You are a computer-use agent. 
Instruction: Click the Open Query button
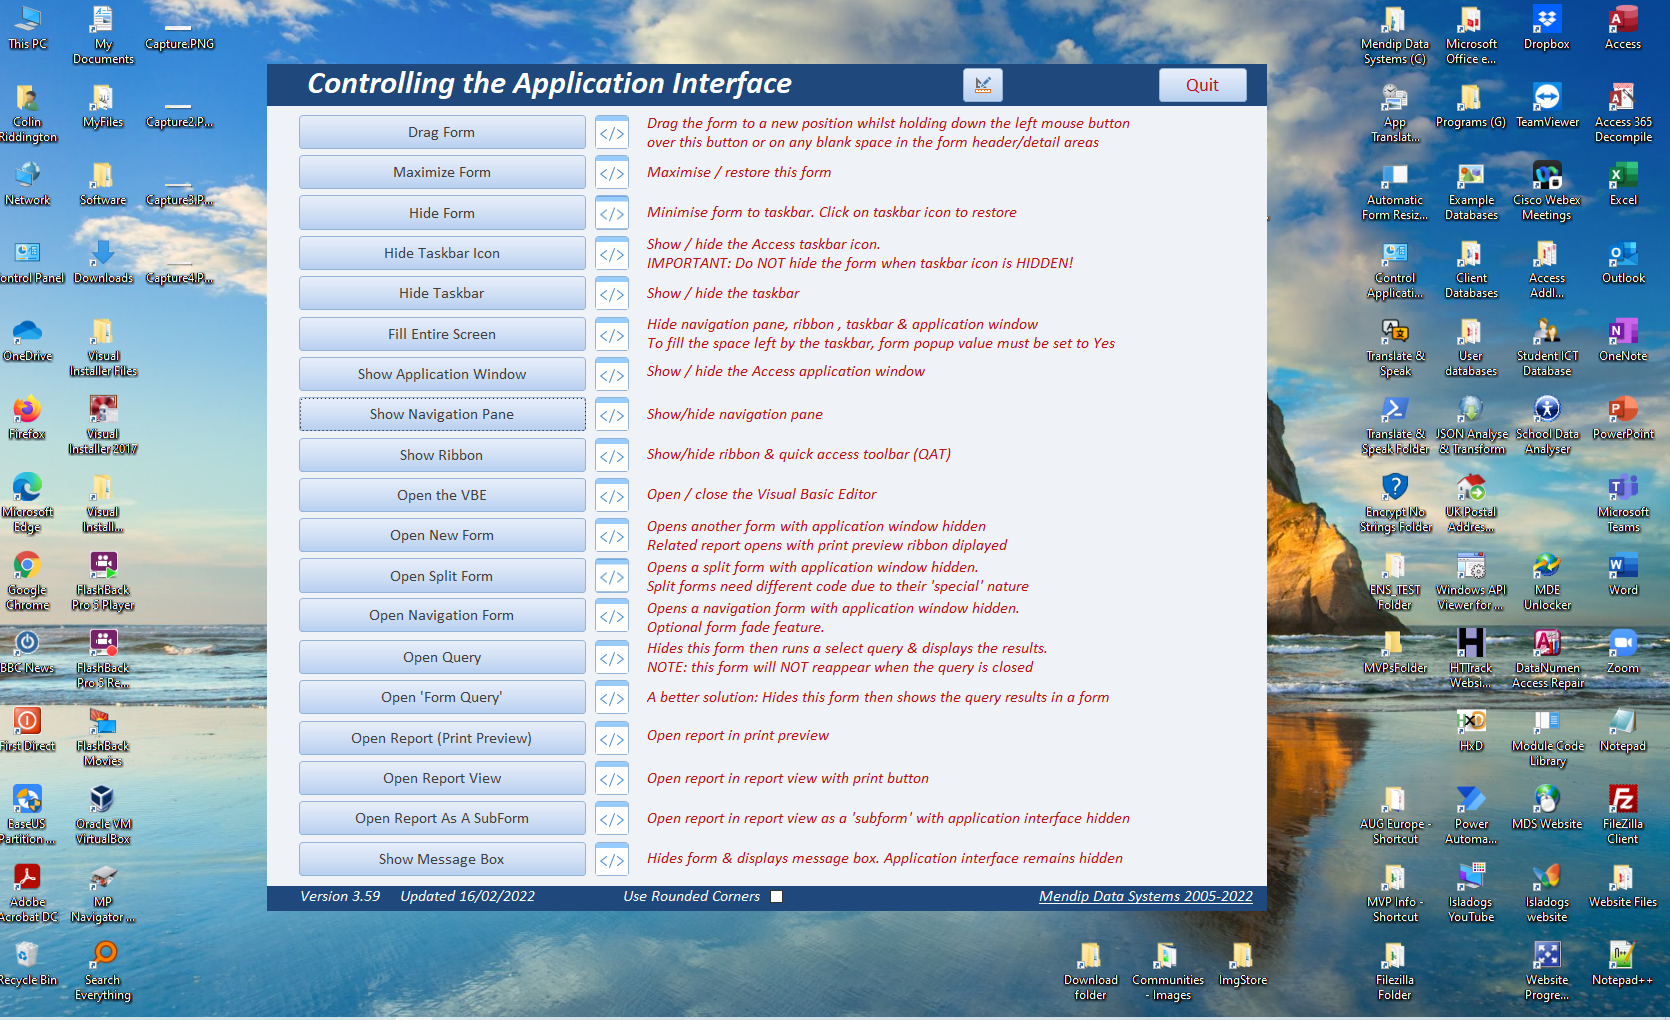pos(442,657)
